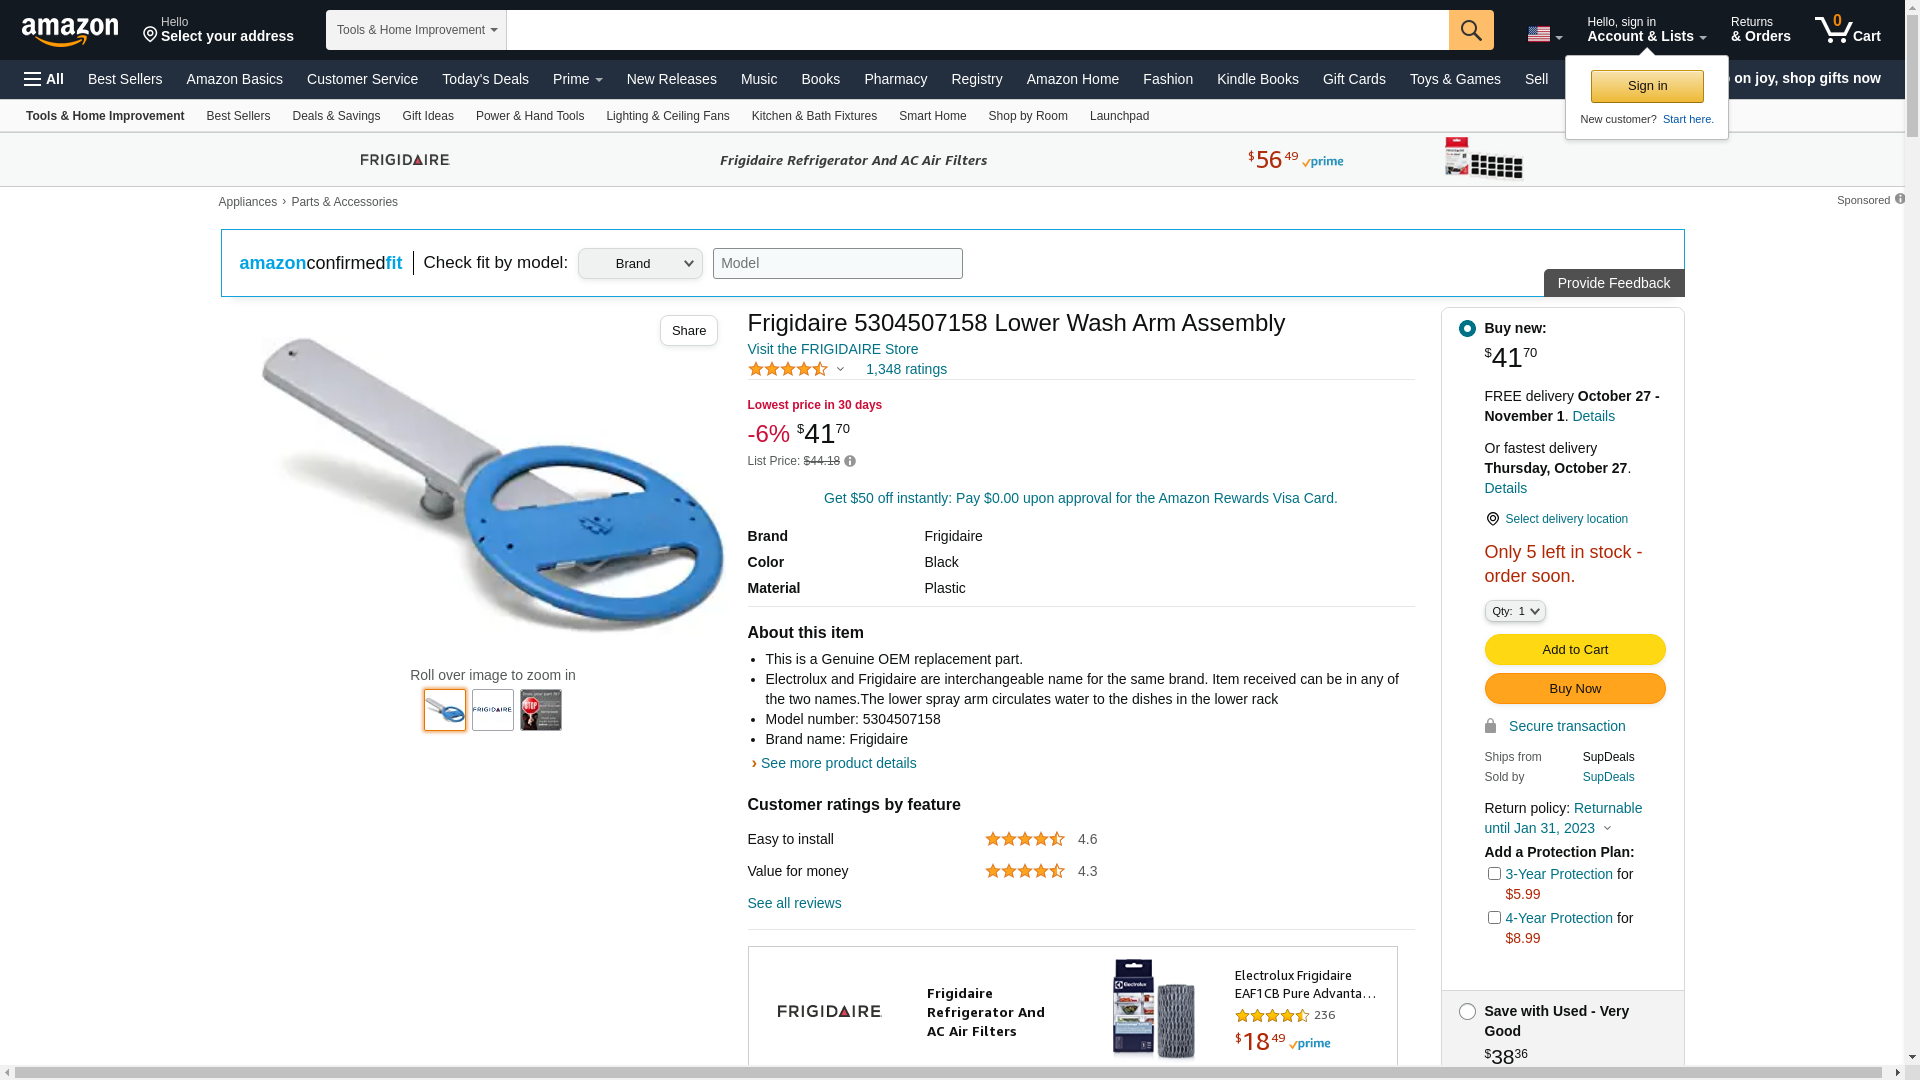The width and height of the screenshot is (1920, 1080).
Task: Open the cart icon
Action: [x=1847, y=30]
